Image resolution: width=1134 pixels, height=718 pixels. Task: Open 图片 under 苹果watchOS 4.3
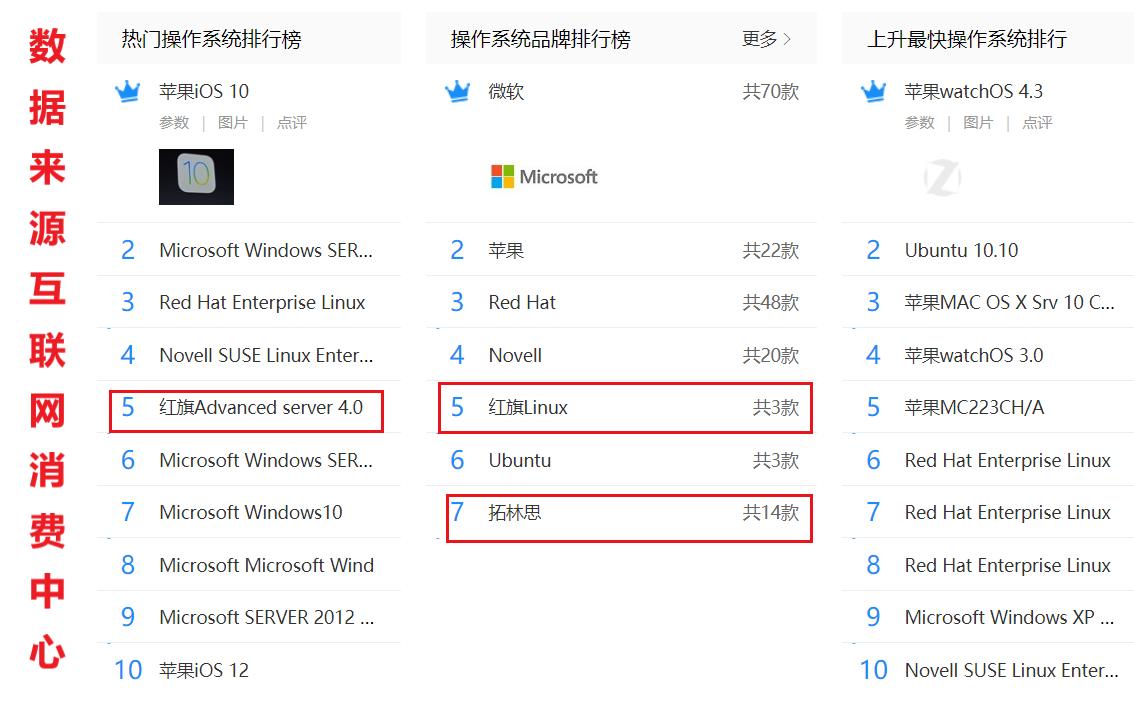[979, 123]
